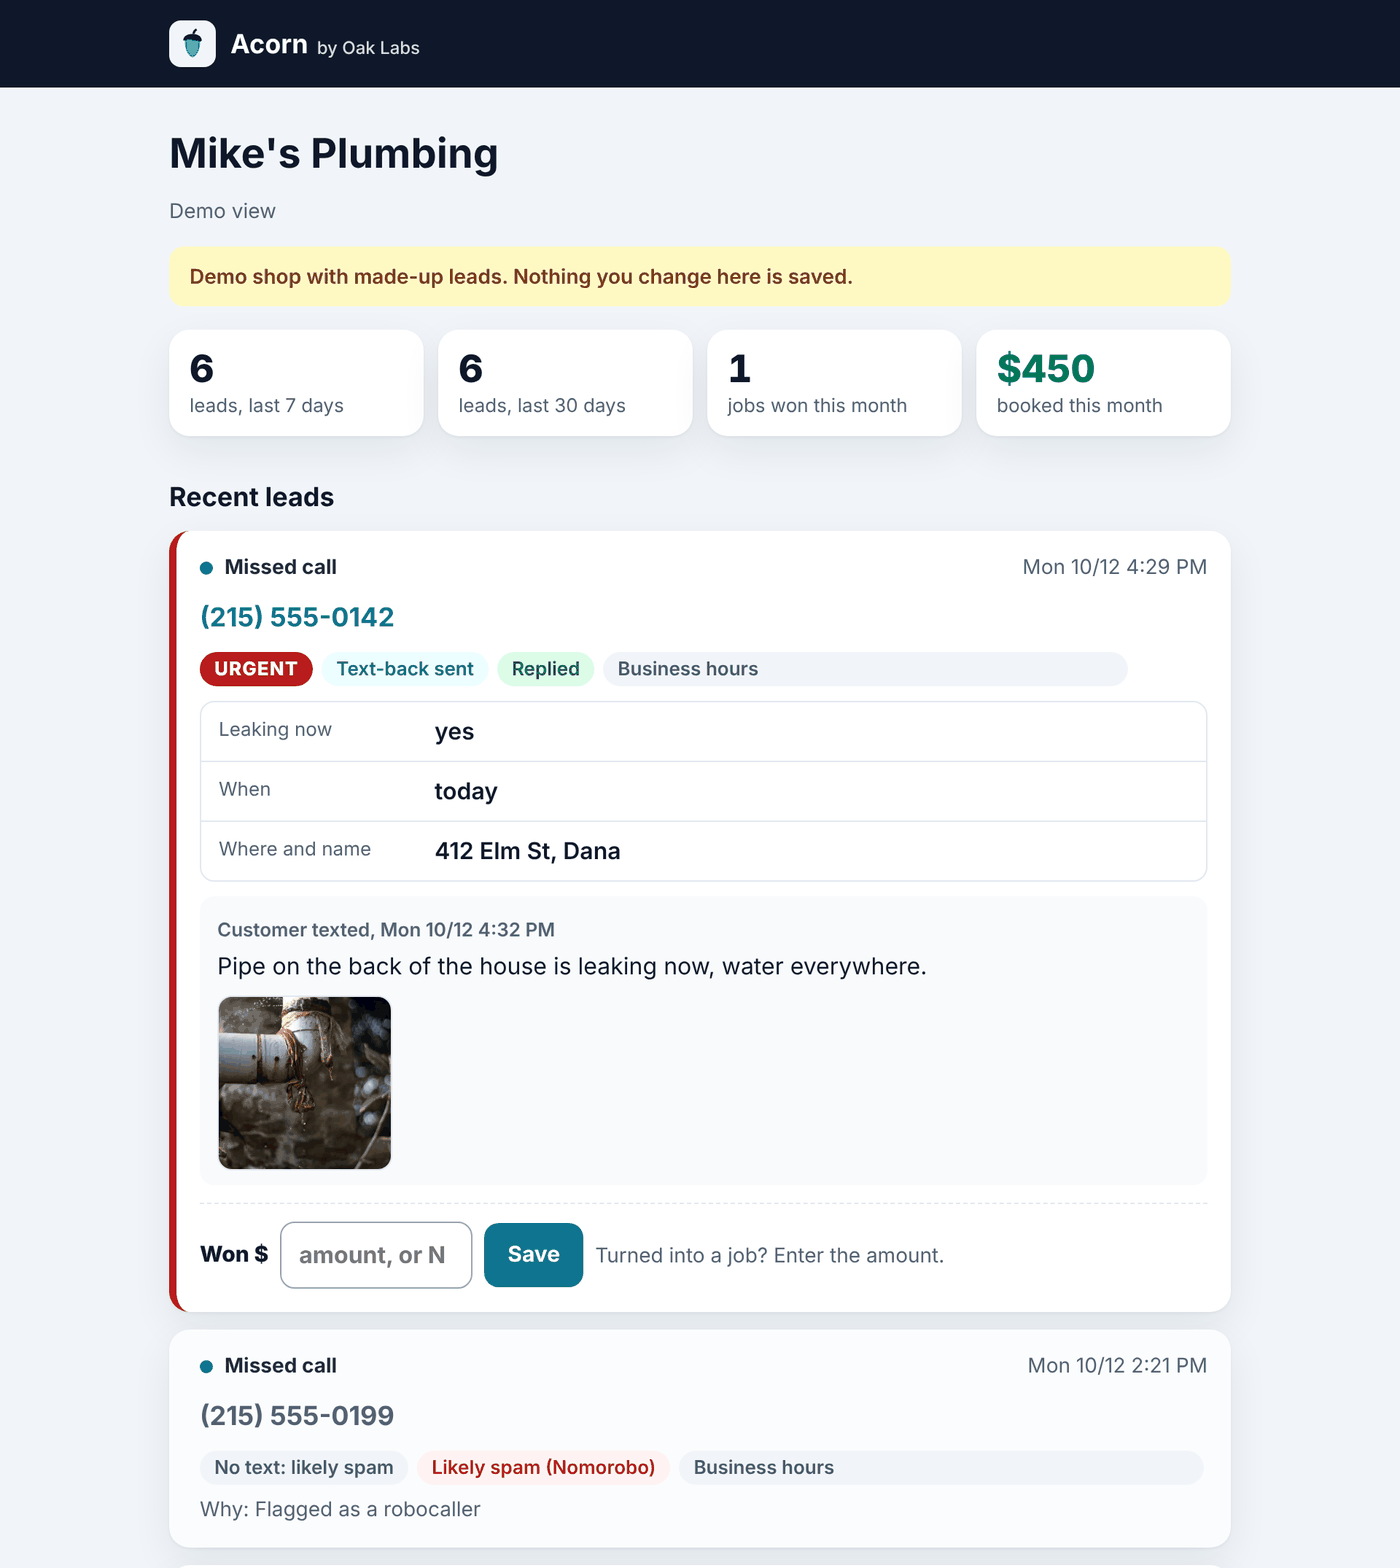Screen dimensions: 1400x1568
Task: Open phone number (215) 555-0142
Action: coord(297,617)
